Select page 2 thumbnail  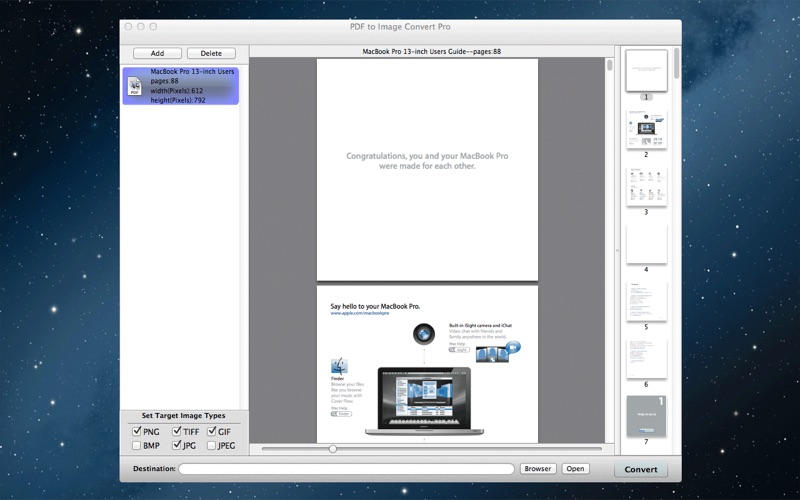point(646,129)
